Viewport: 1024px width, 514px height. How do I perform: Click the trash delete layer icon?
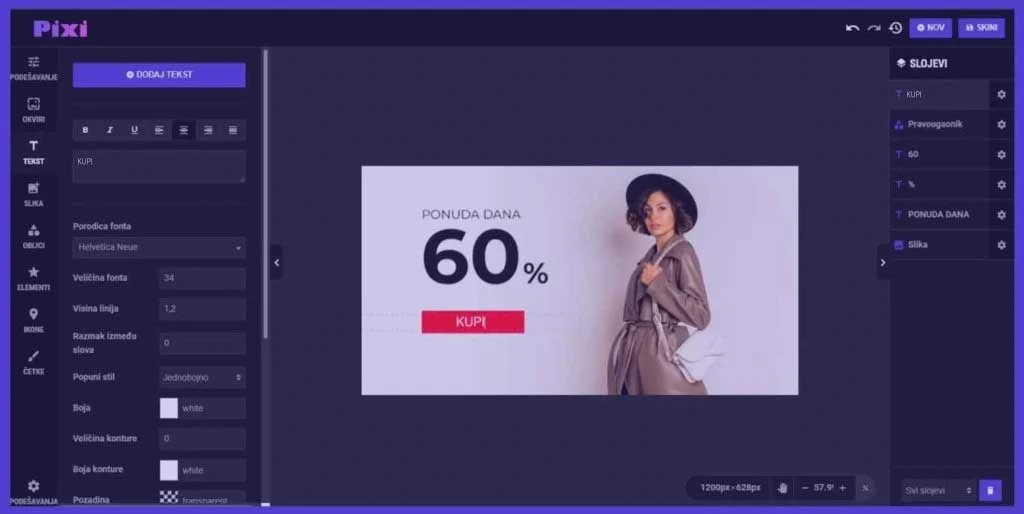coord(990,490)
